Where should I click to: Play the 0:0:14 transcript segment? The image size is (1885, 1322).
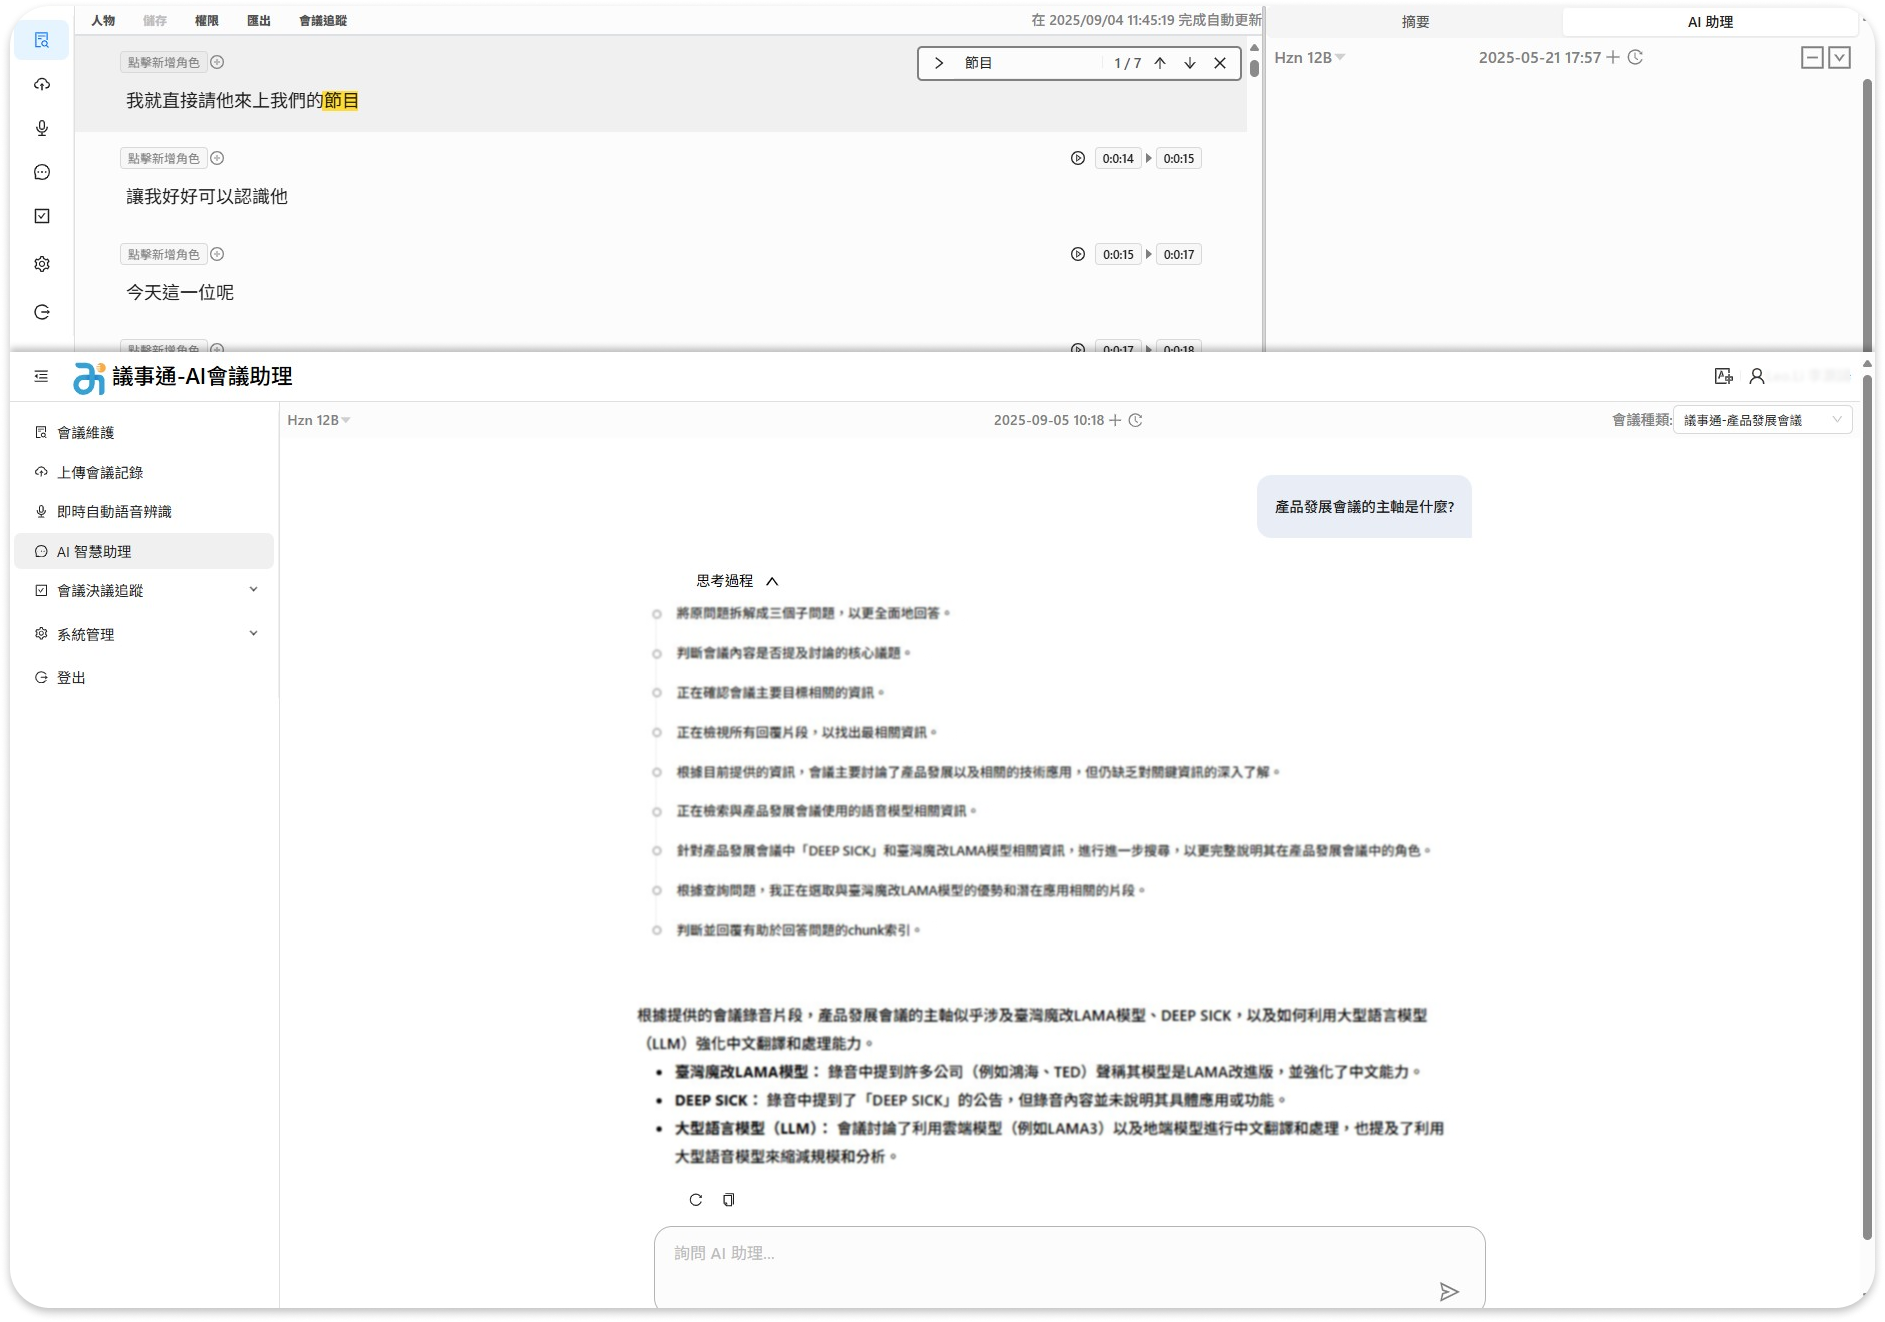click(1077, 158)
